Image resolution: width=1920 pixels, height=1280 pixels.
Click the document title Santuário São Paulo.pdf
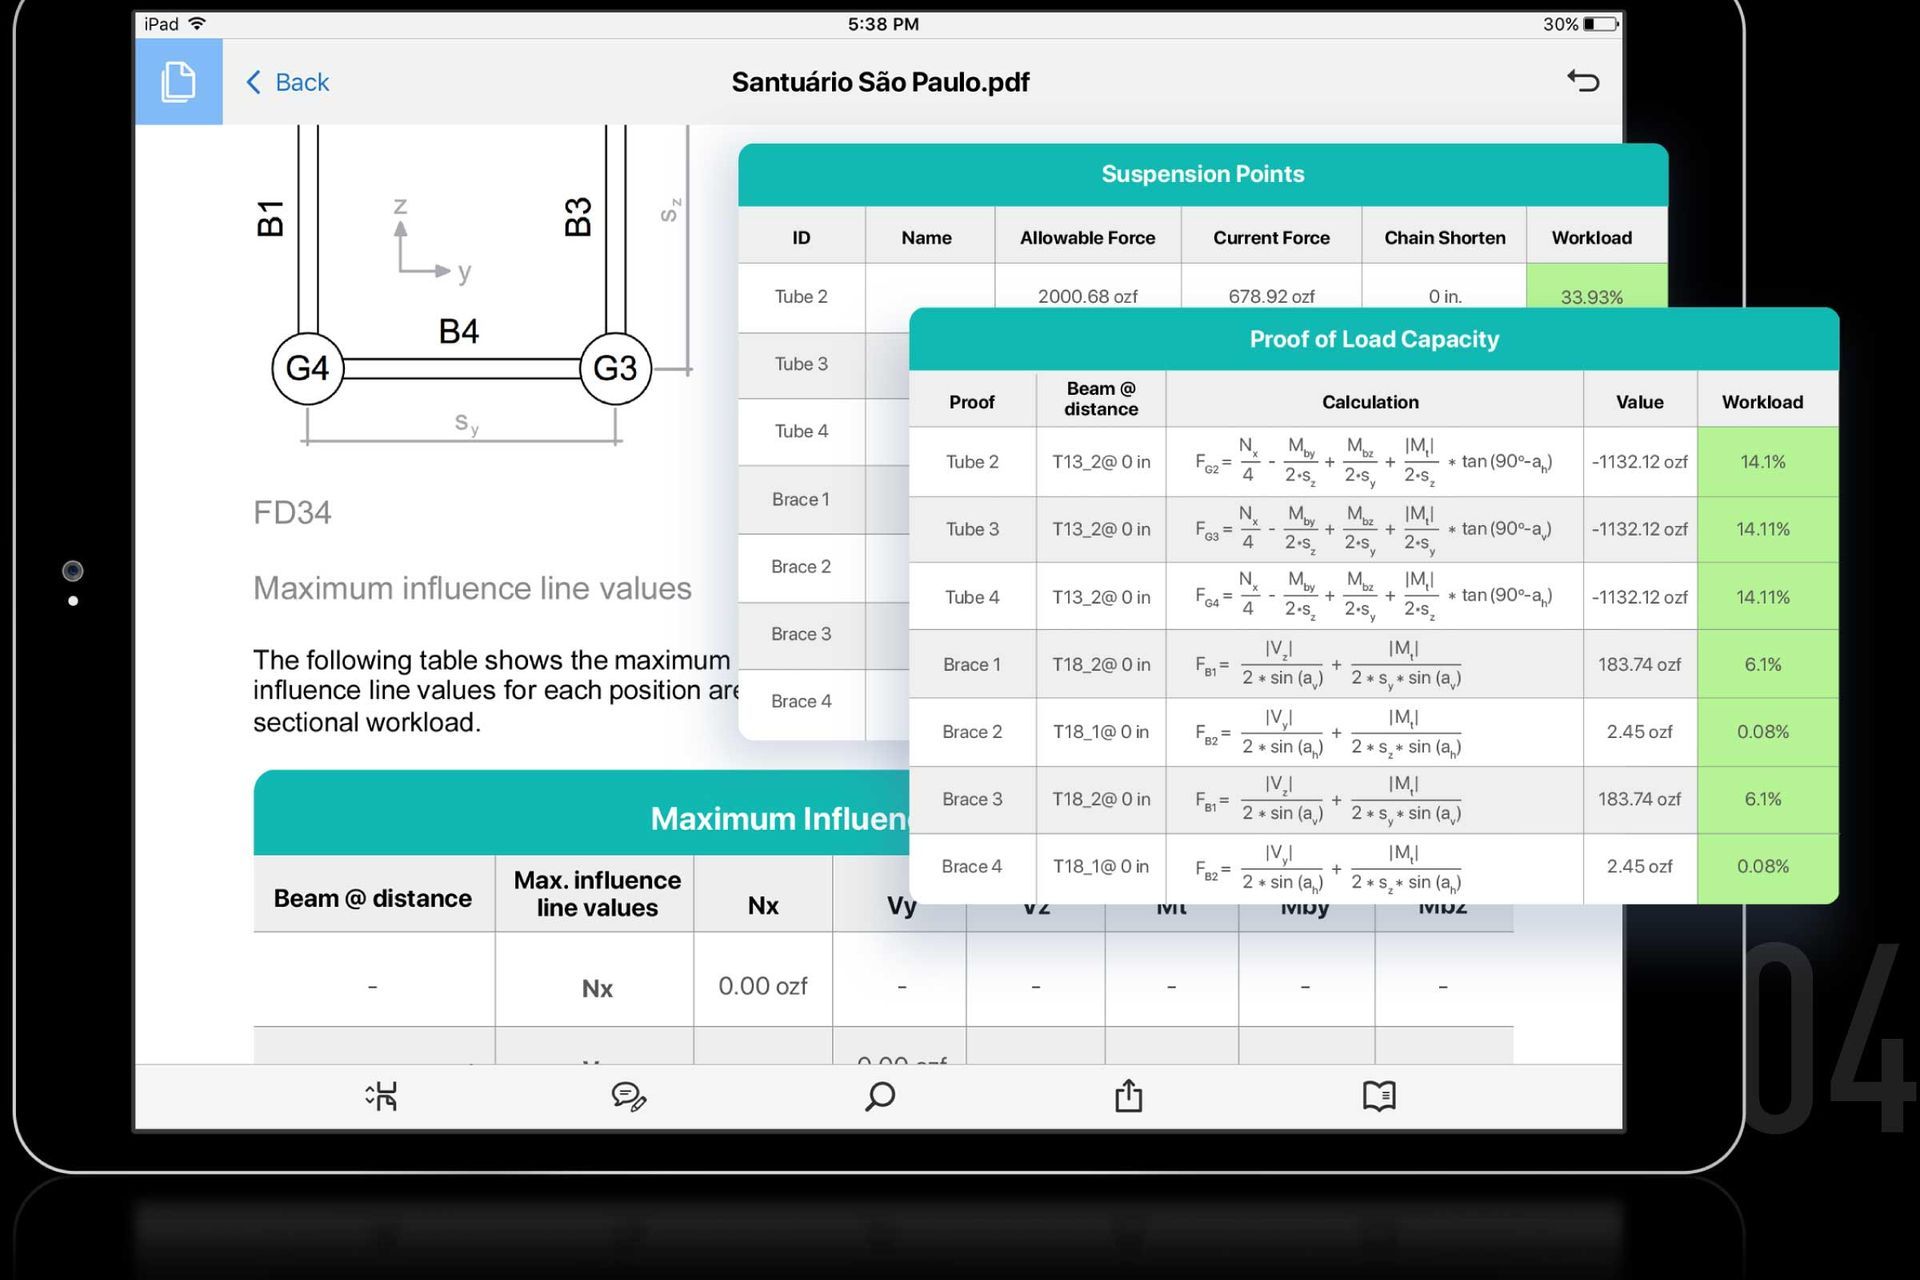click(880, 82)
